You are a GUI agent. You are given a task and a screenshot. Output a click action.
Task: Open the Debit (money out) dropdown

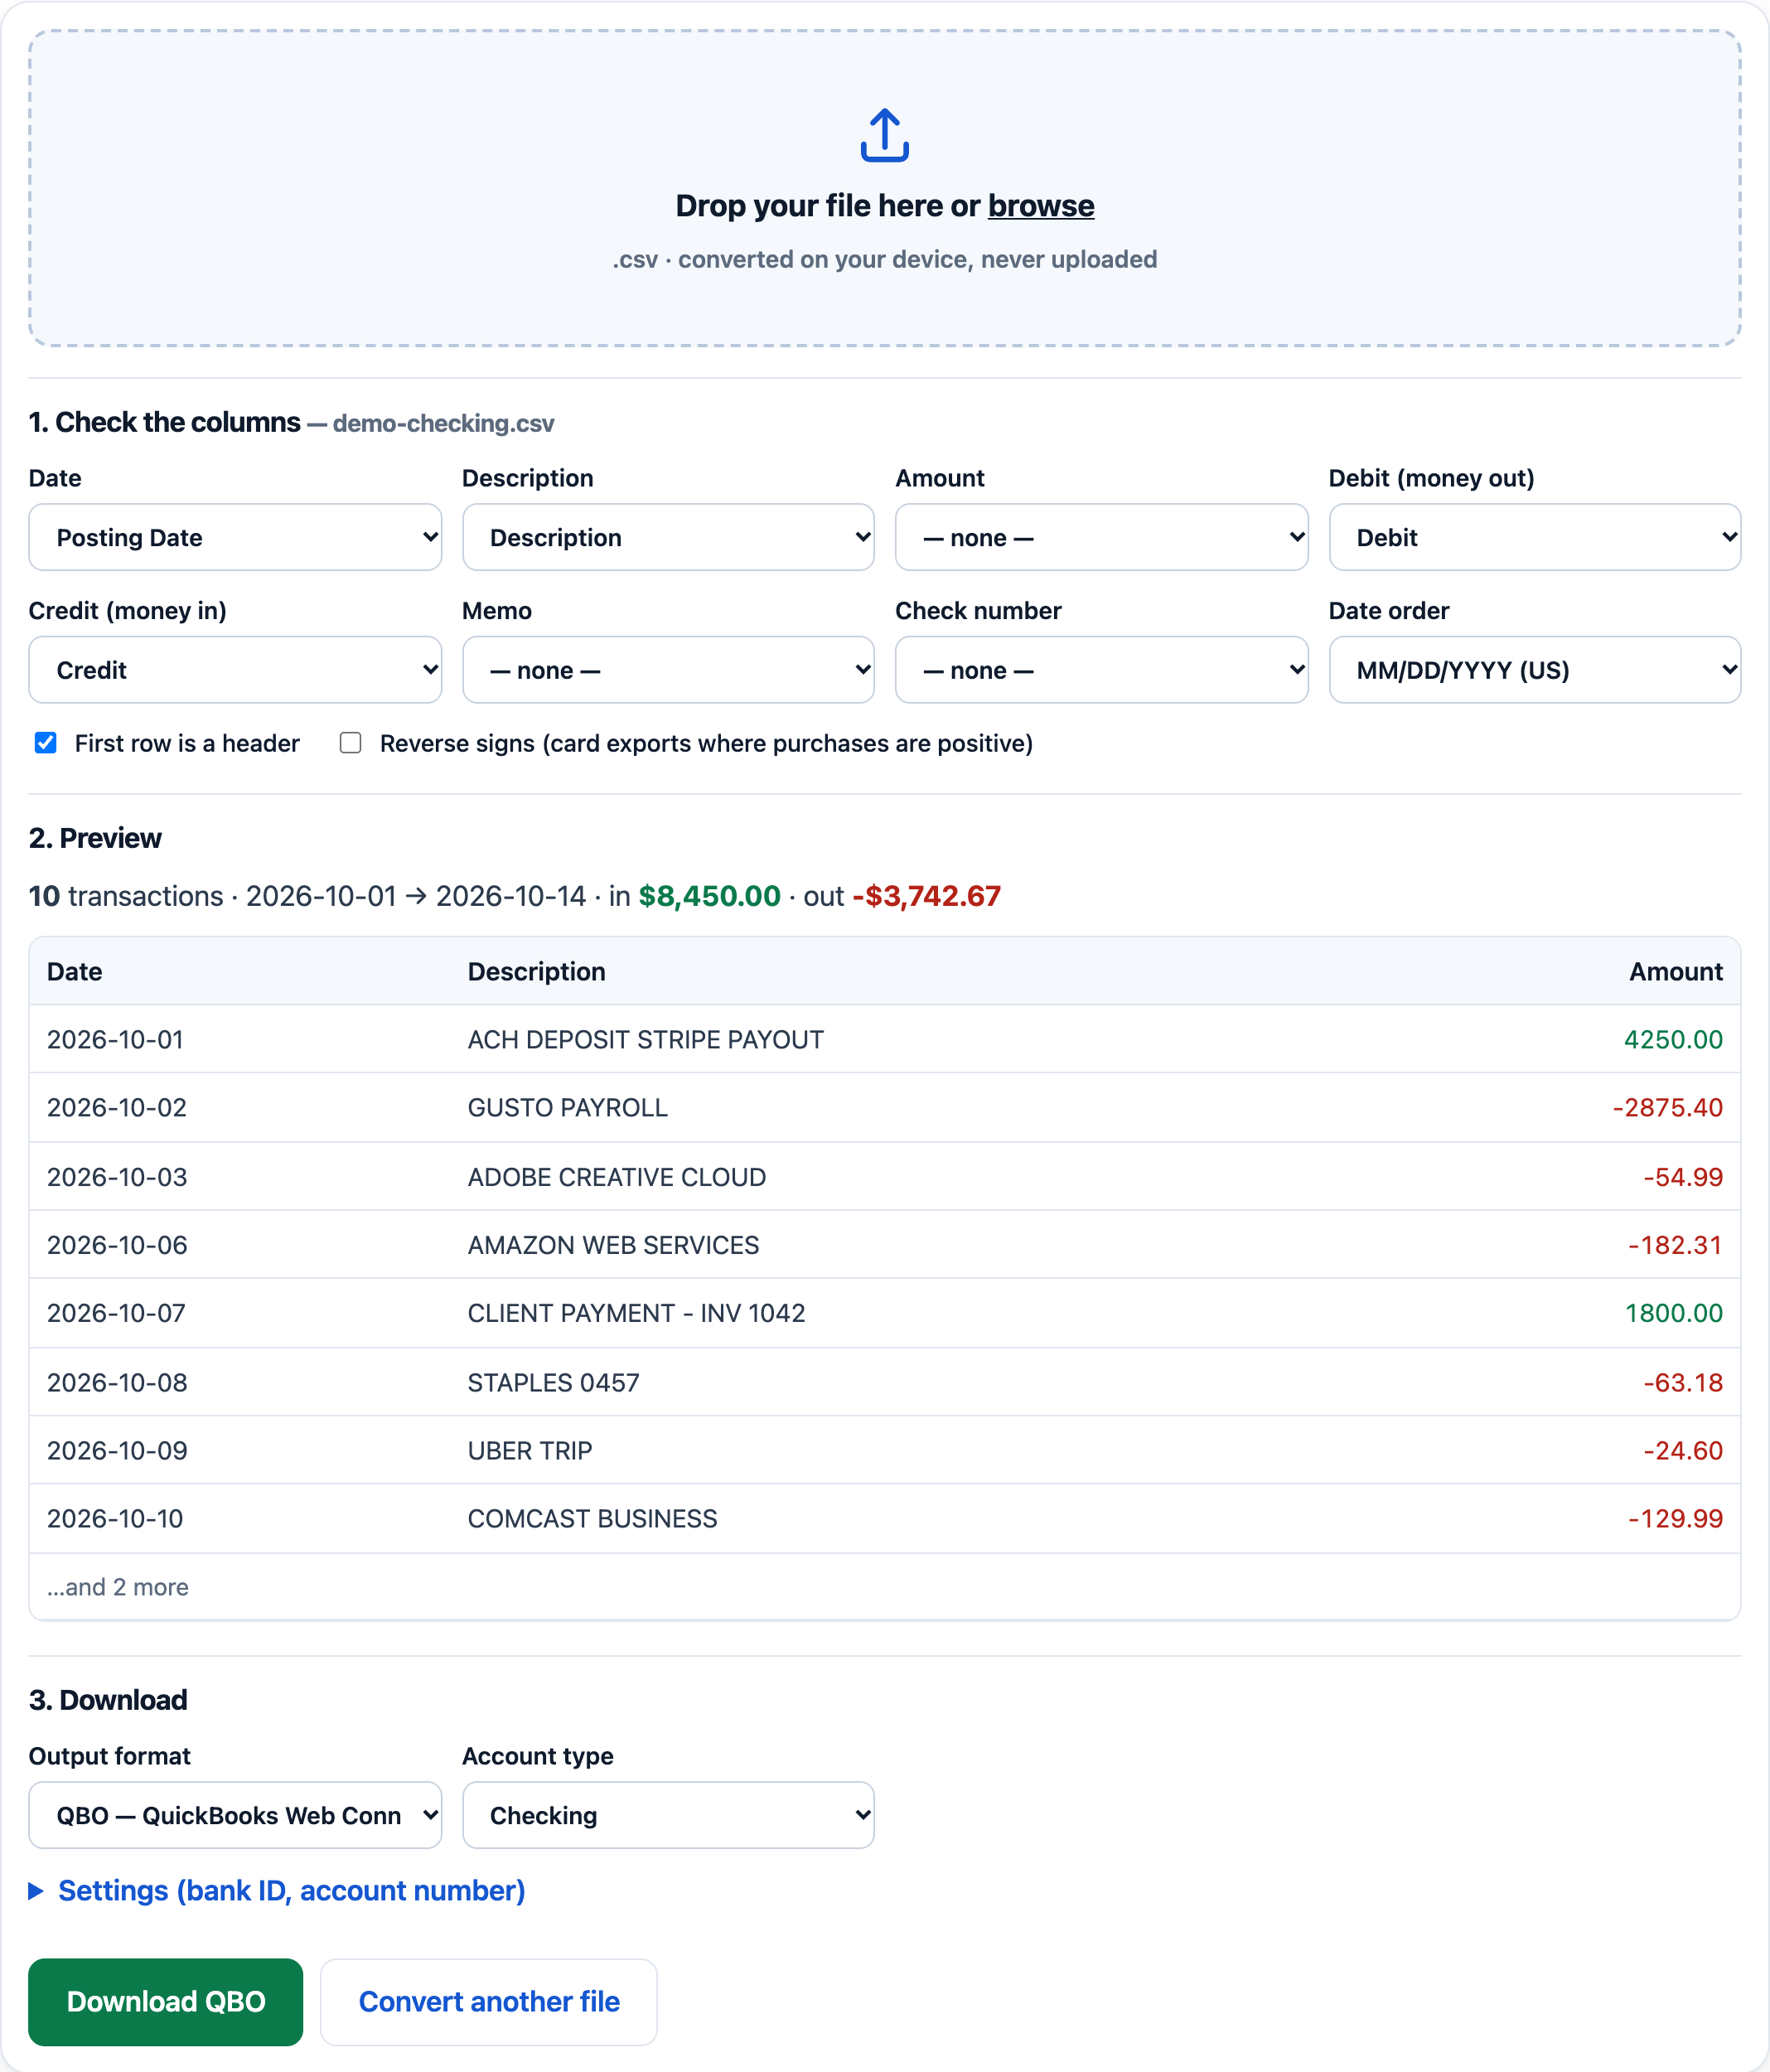1534,537
